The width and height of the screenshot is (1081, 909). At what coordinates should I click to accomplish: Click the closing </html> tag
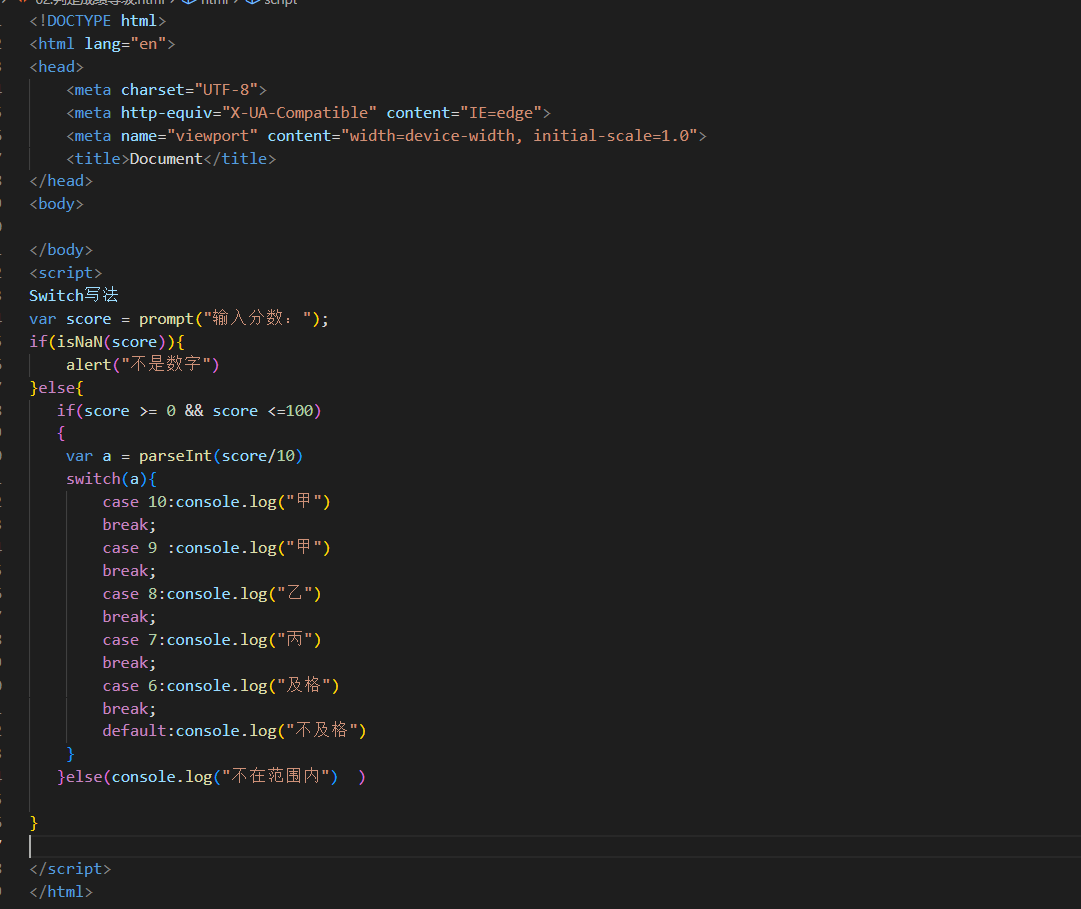pos(61,892)
